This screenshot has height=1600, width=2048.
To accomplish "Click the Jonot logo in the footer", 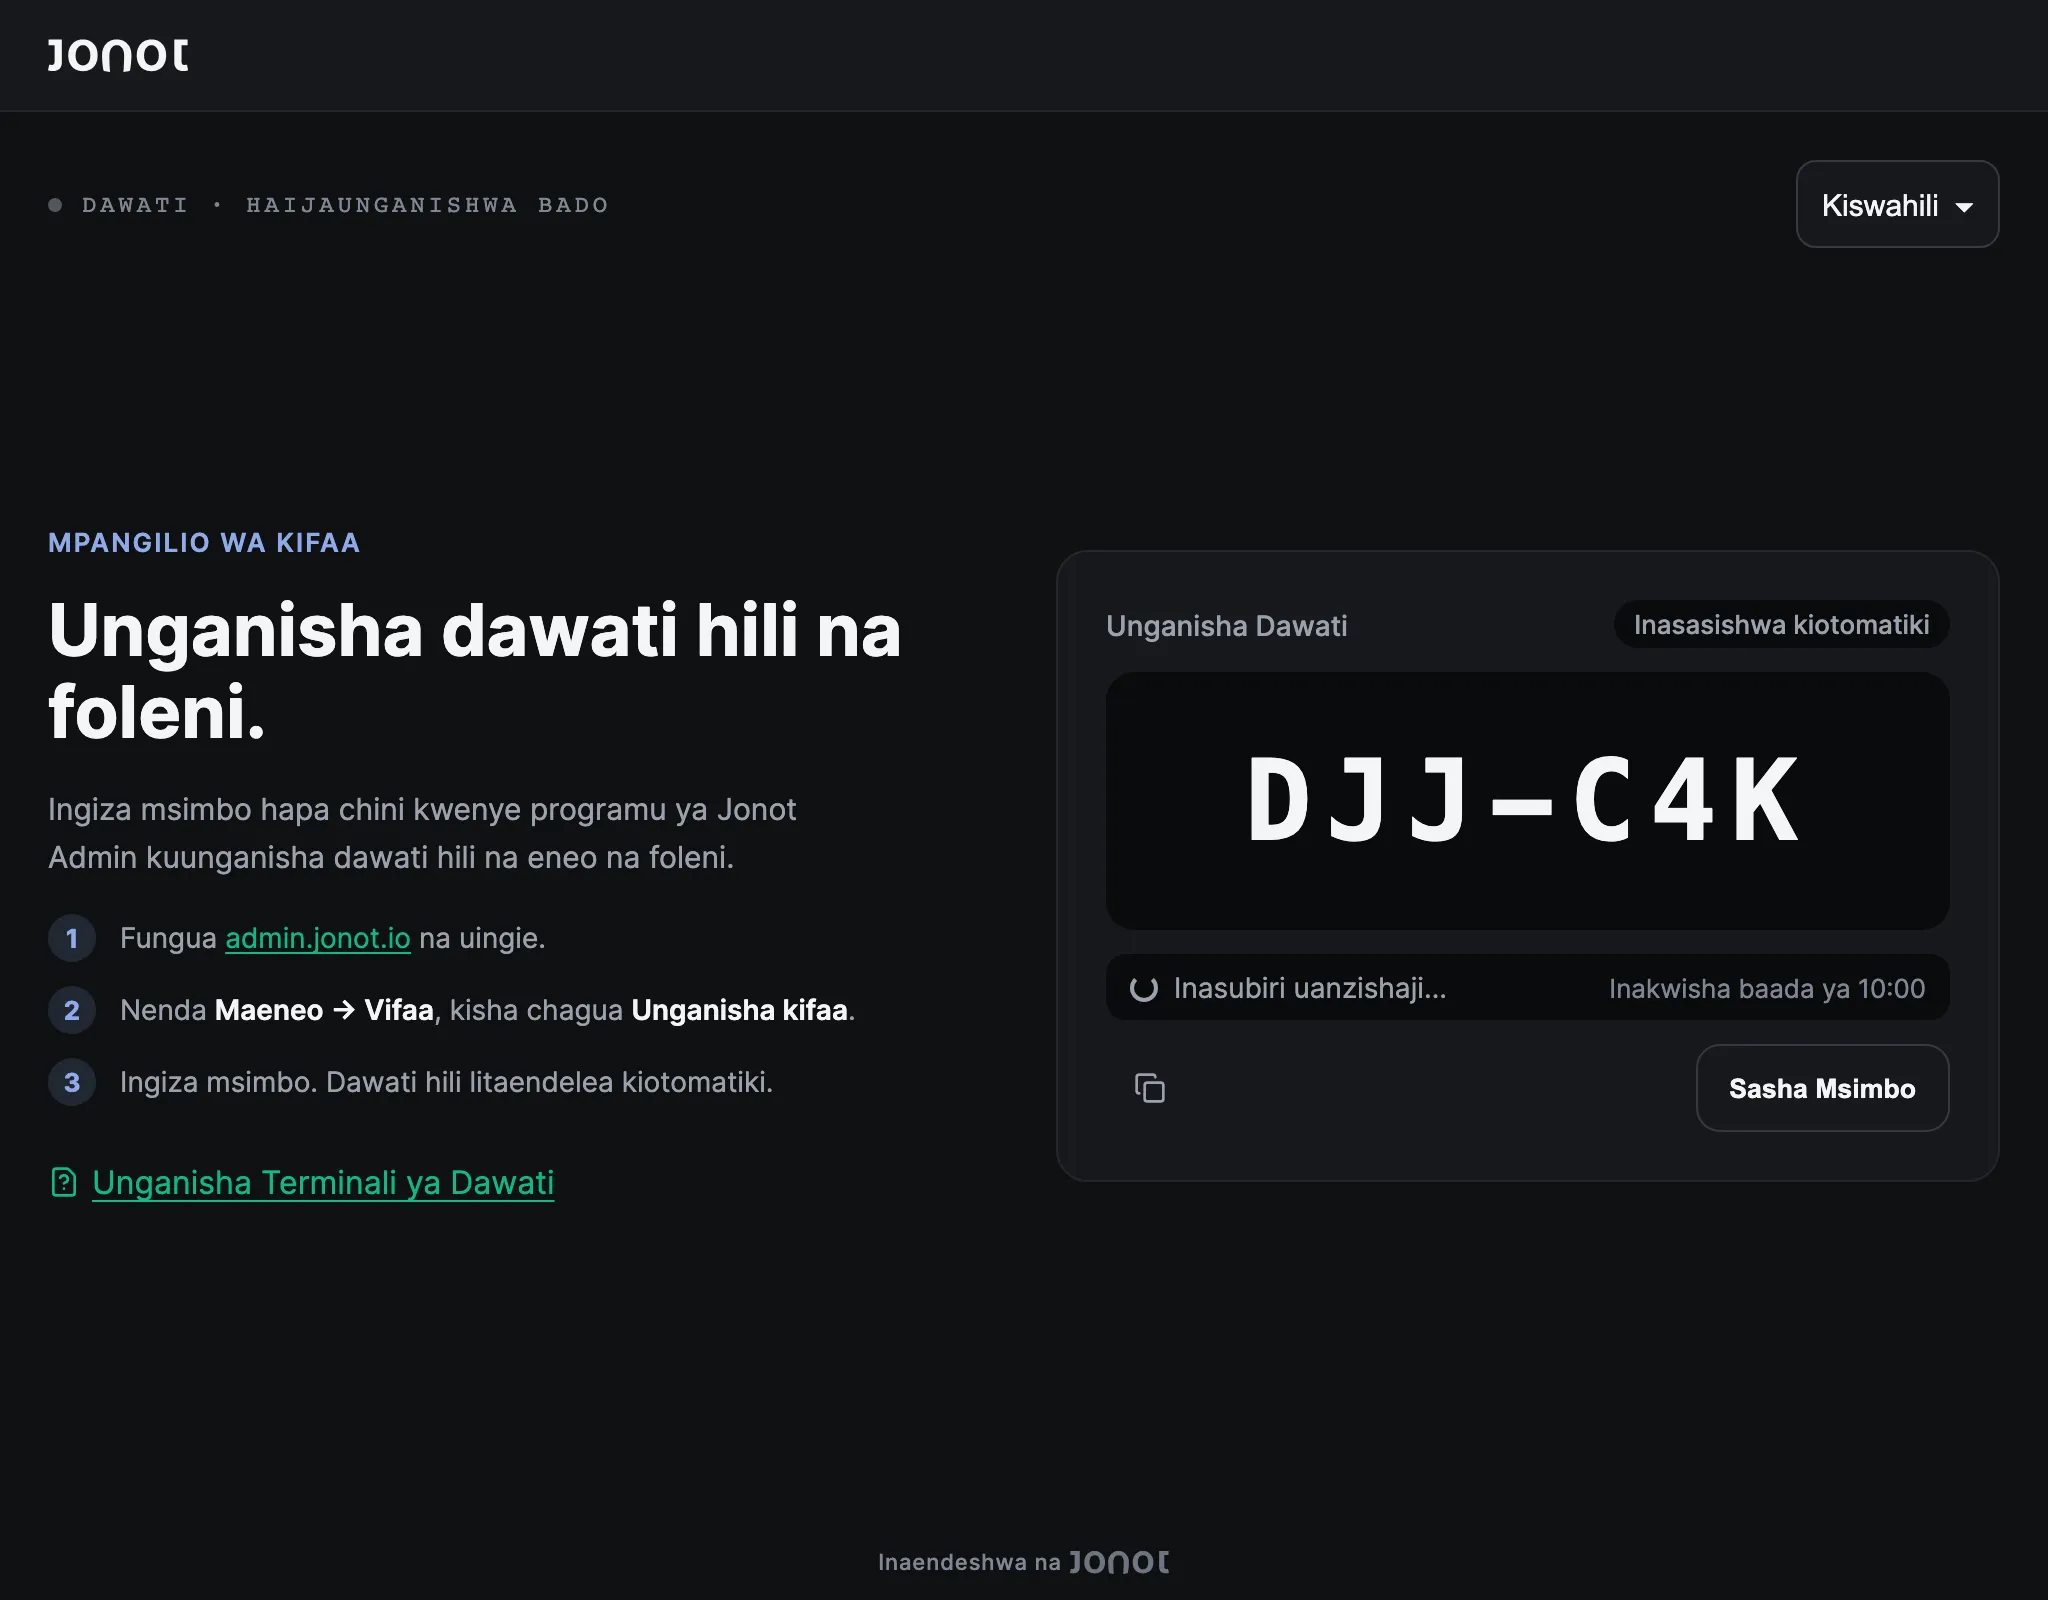I will pos(1119,1562).
